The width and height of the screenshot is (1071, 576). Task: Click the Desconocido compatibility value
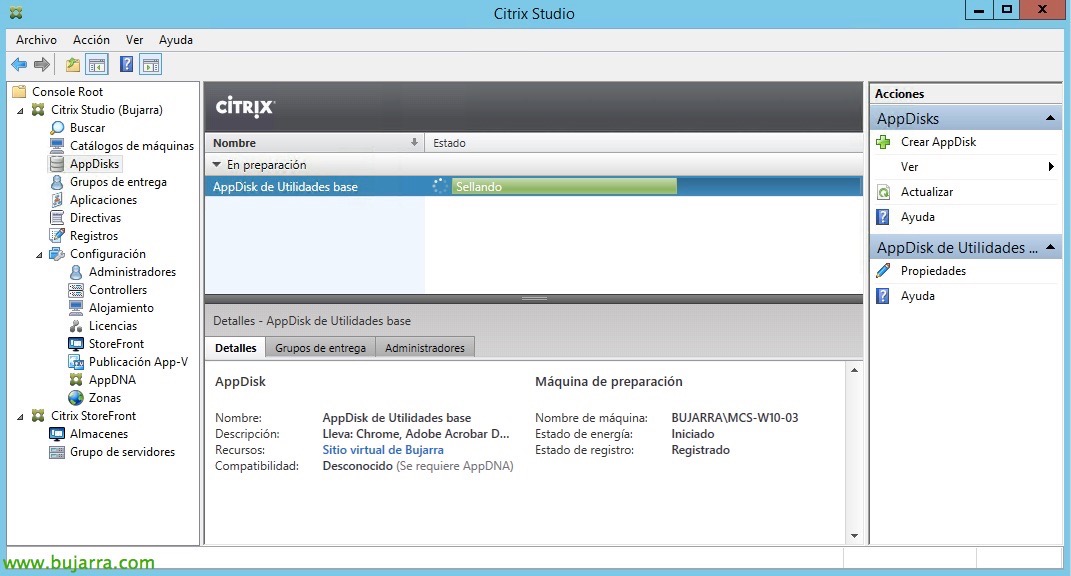click(357, 466)
